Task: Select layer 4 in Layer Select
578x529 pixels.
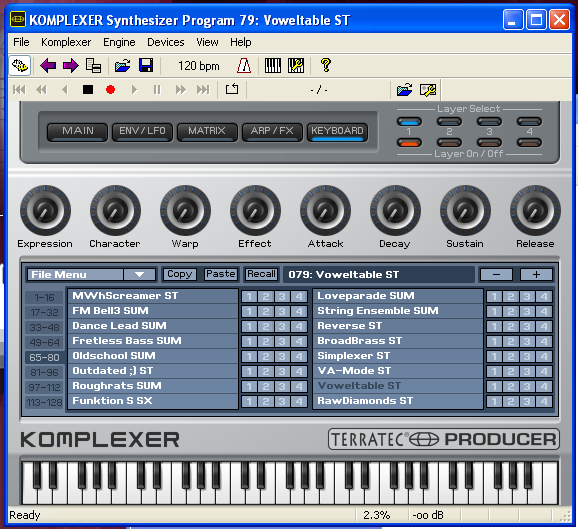Action: 529,121
